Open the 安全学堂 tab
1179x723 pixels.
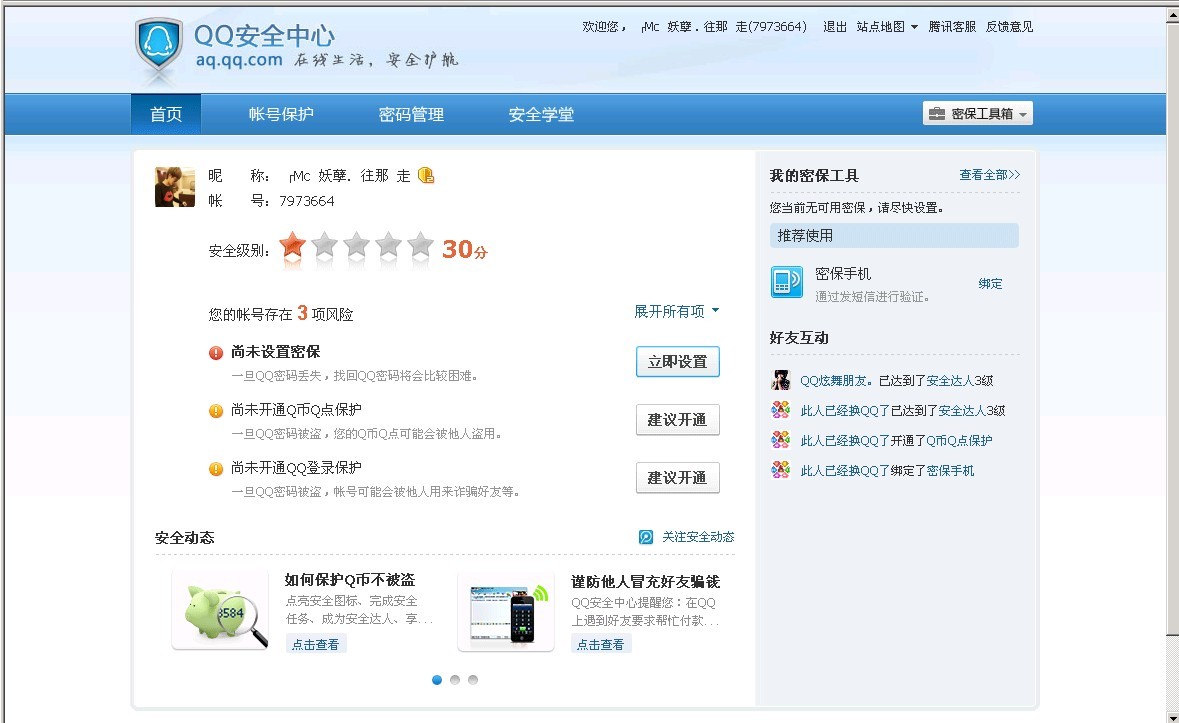click(x=541, y=114)
